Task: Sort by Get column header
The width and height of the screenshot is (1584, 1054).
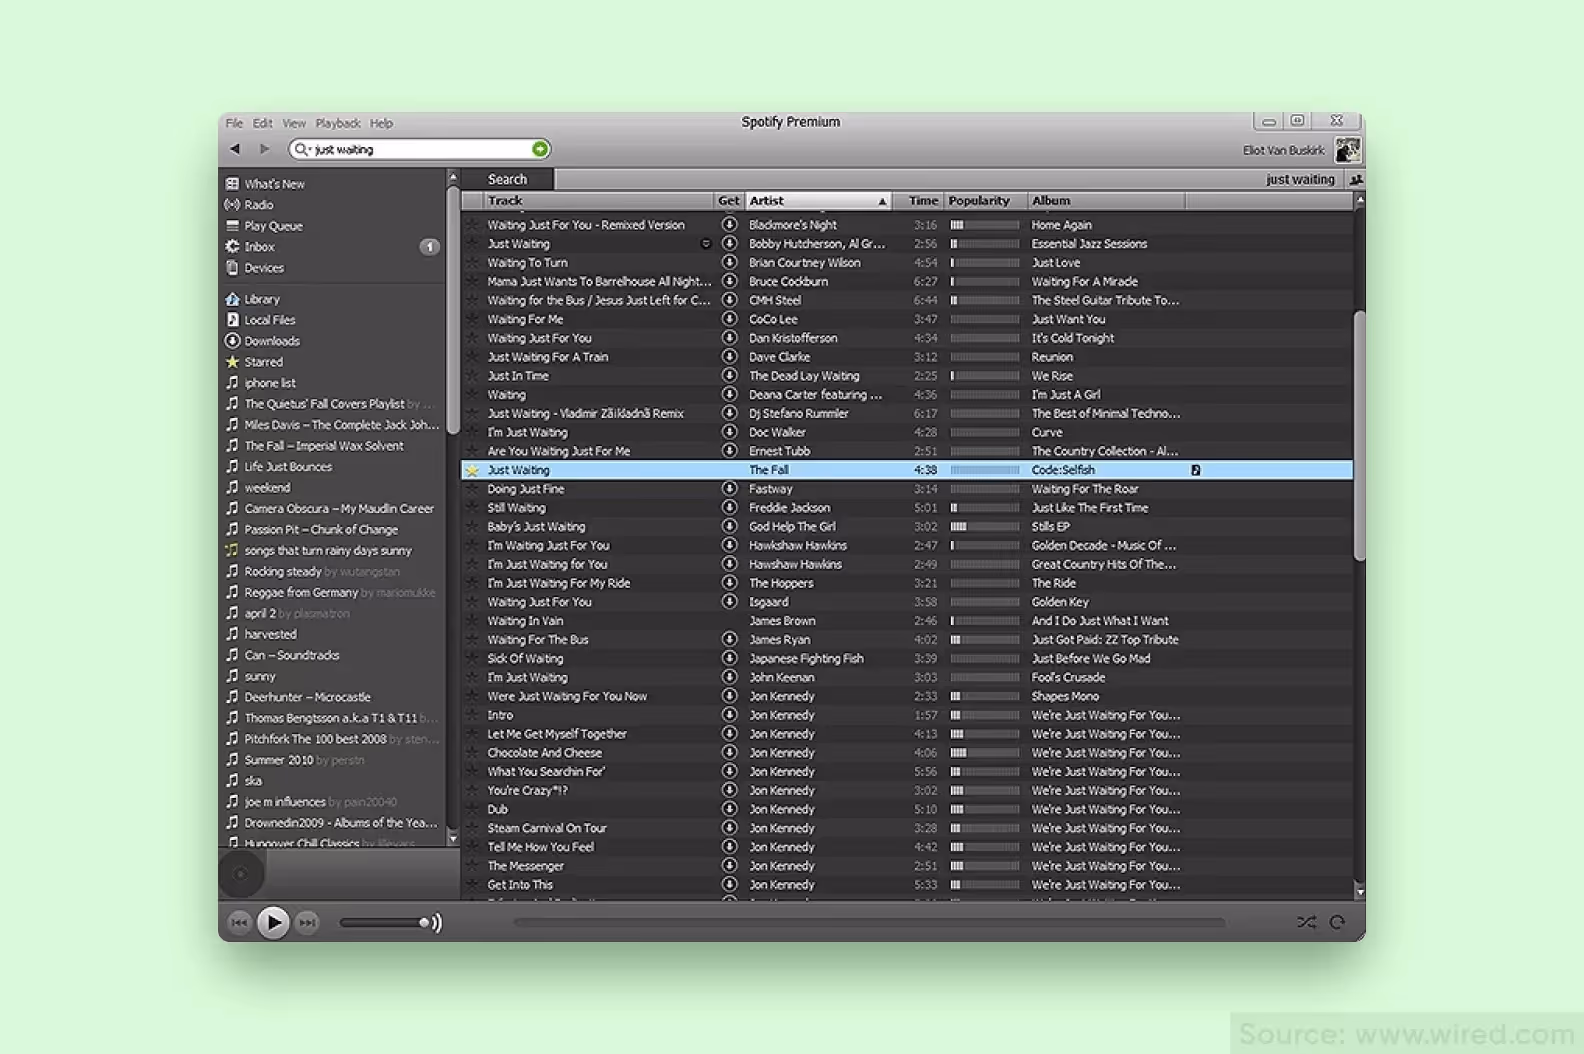Action: click(729, 201)
